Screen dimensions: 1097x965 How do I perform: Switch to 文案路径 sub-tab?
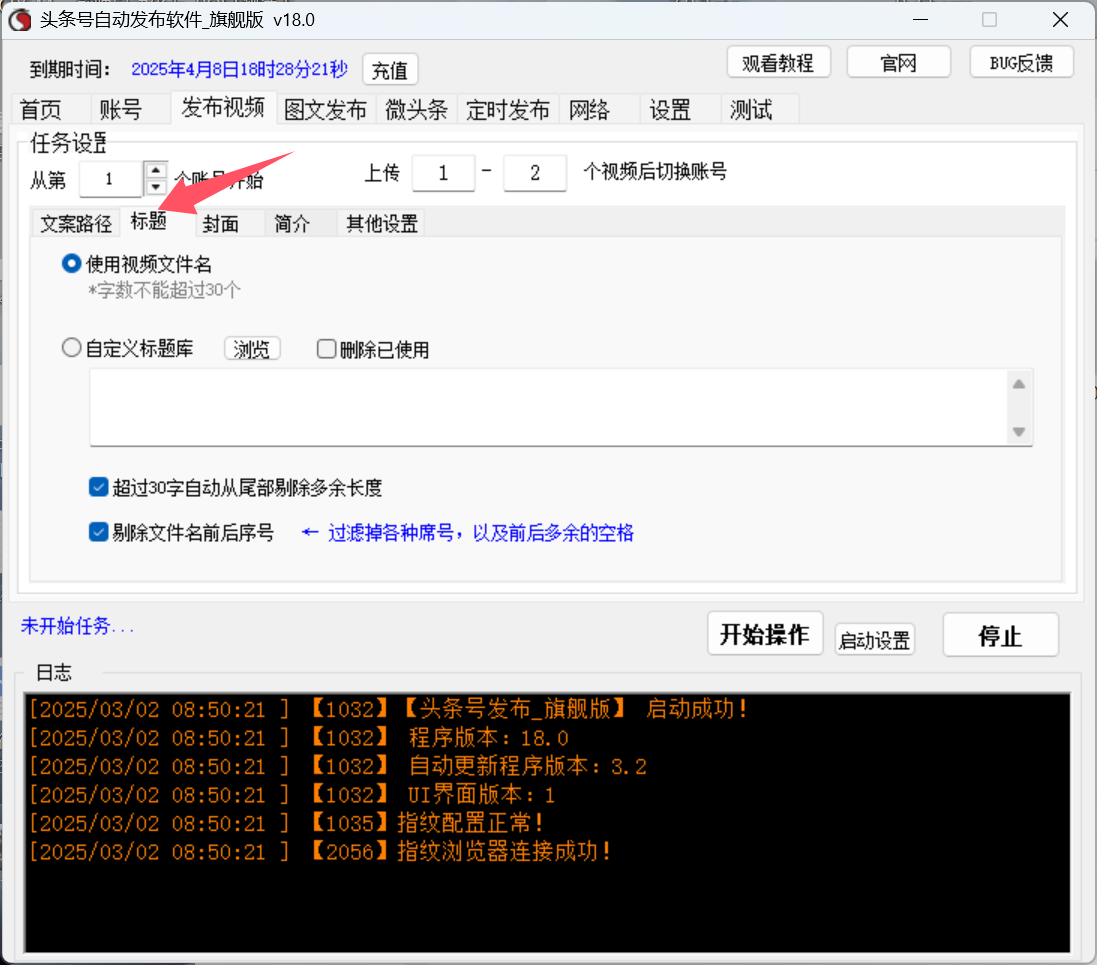(76, 224)
